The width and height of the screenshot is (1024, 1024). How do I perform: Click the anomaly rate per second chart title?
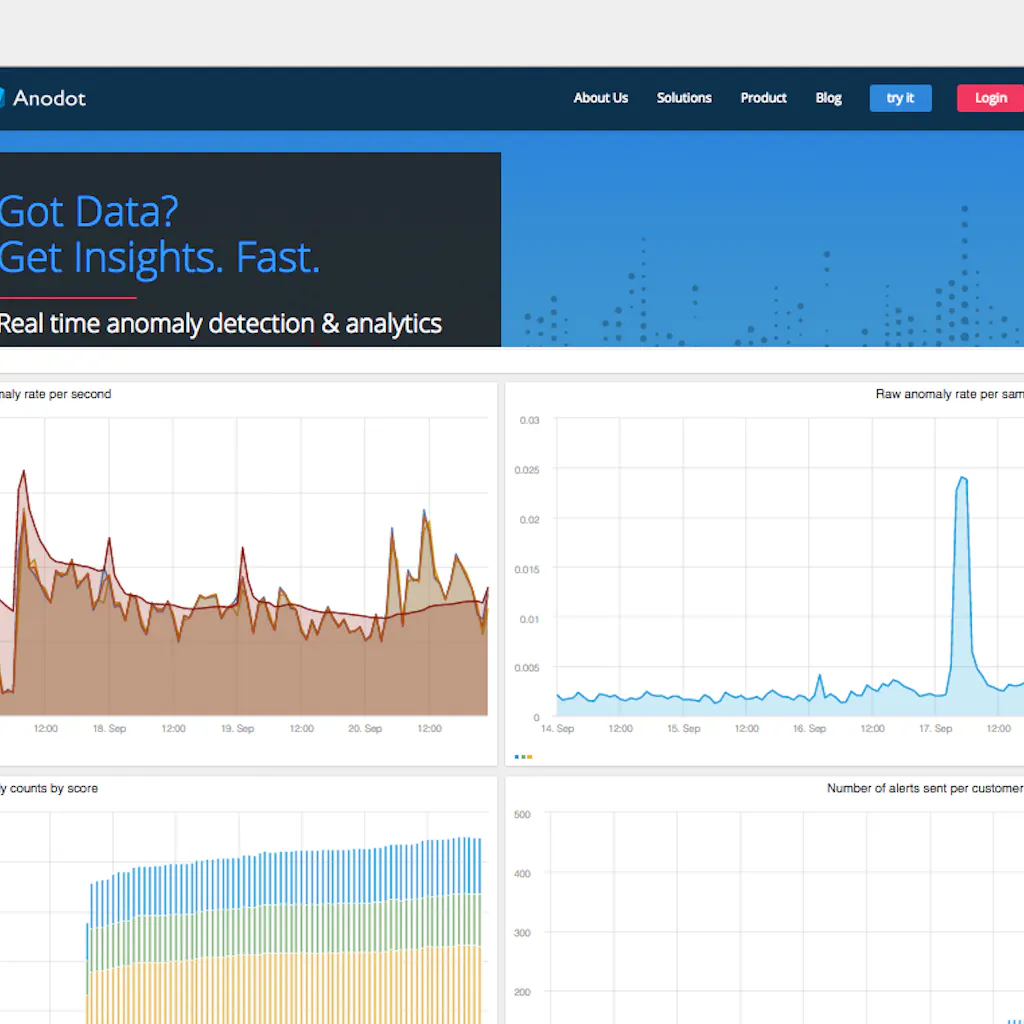click(55, 394)
